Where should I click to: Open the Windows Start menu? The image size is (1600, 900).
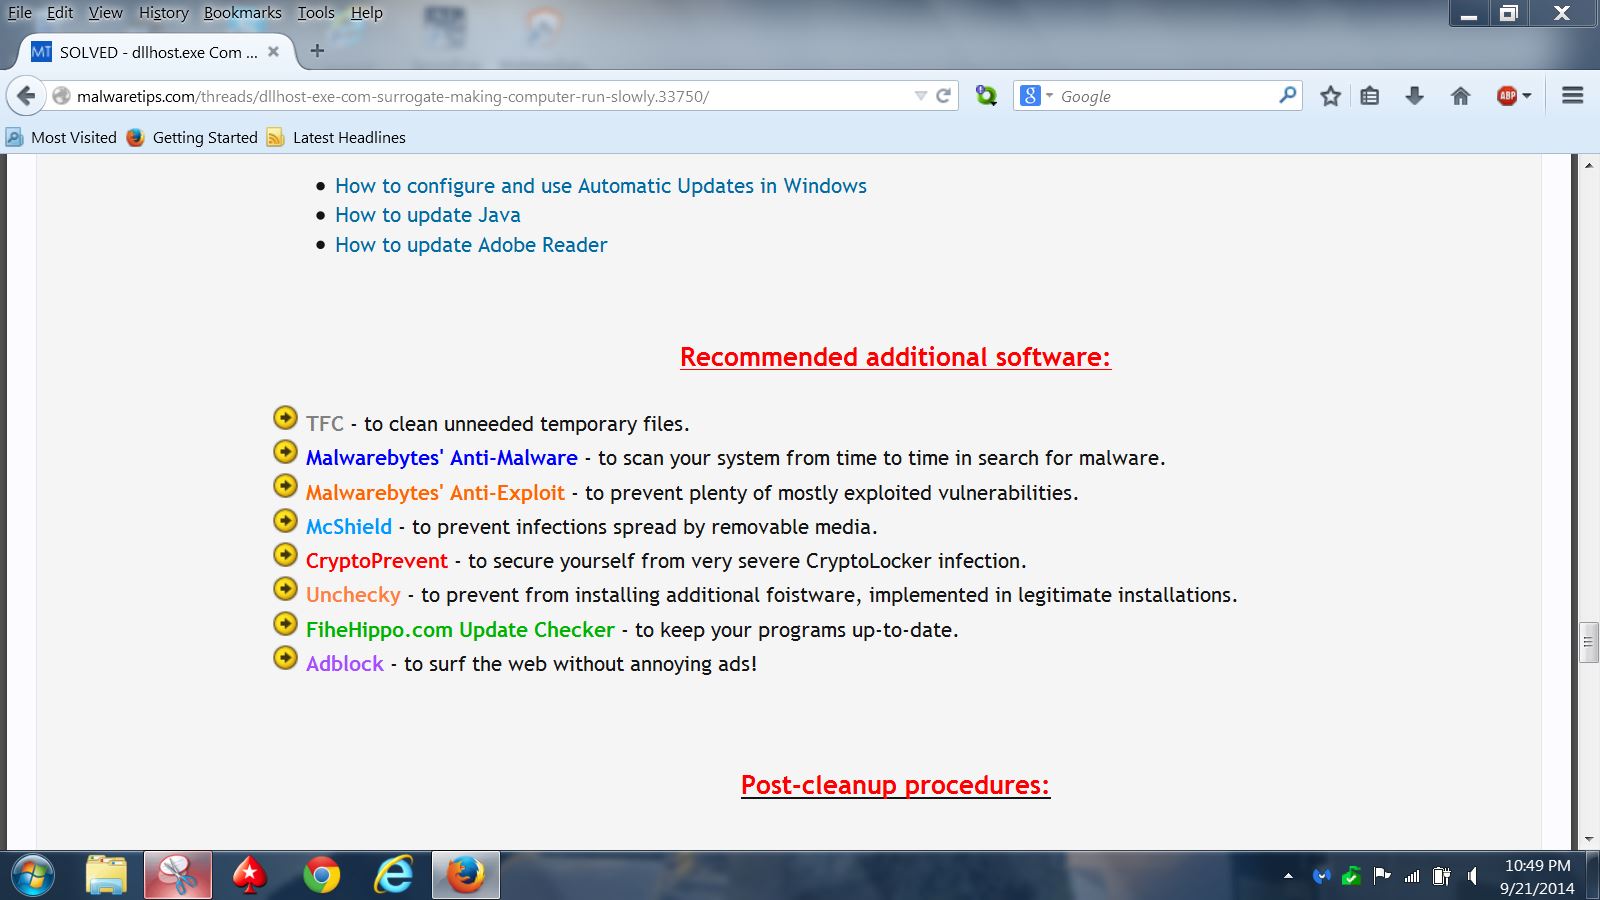[x=33, y=876]
